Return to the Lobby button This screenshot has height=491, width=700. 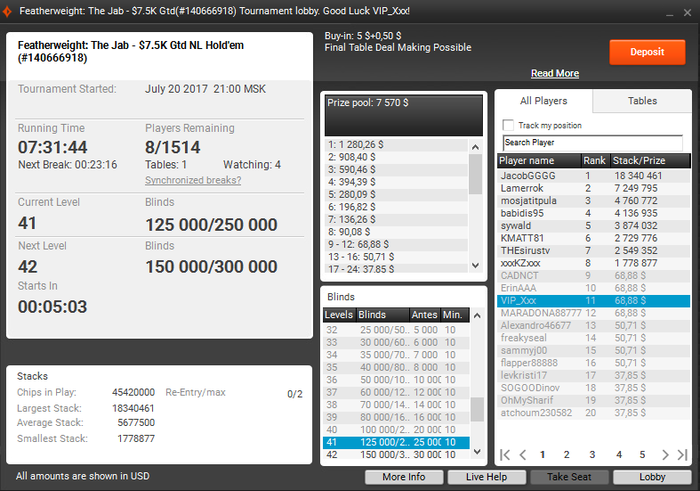point(652,477)
